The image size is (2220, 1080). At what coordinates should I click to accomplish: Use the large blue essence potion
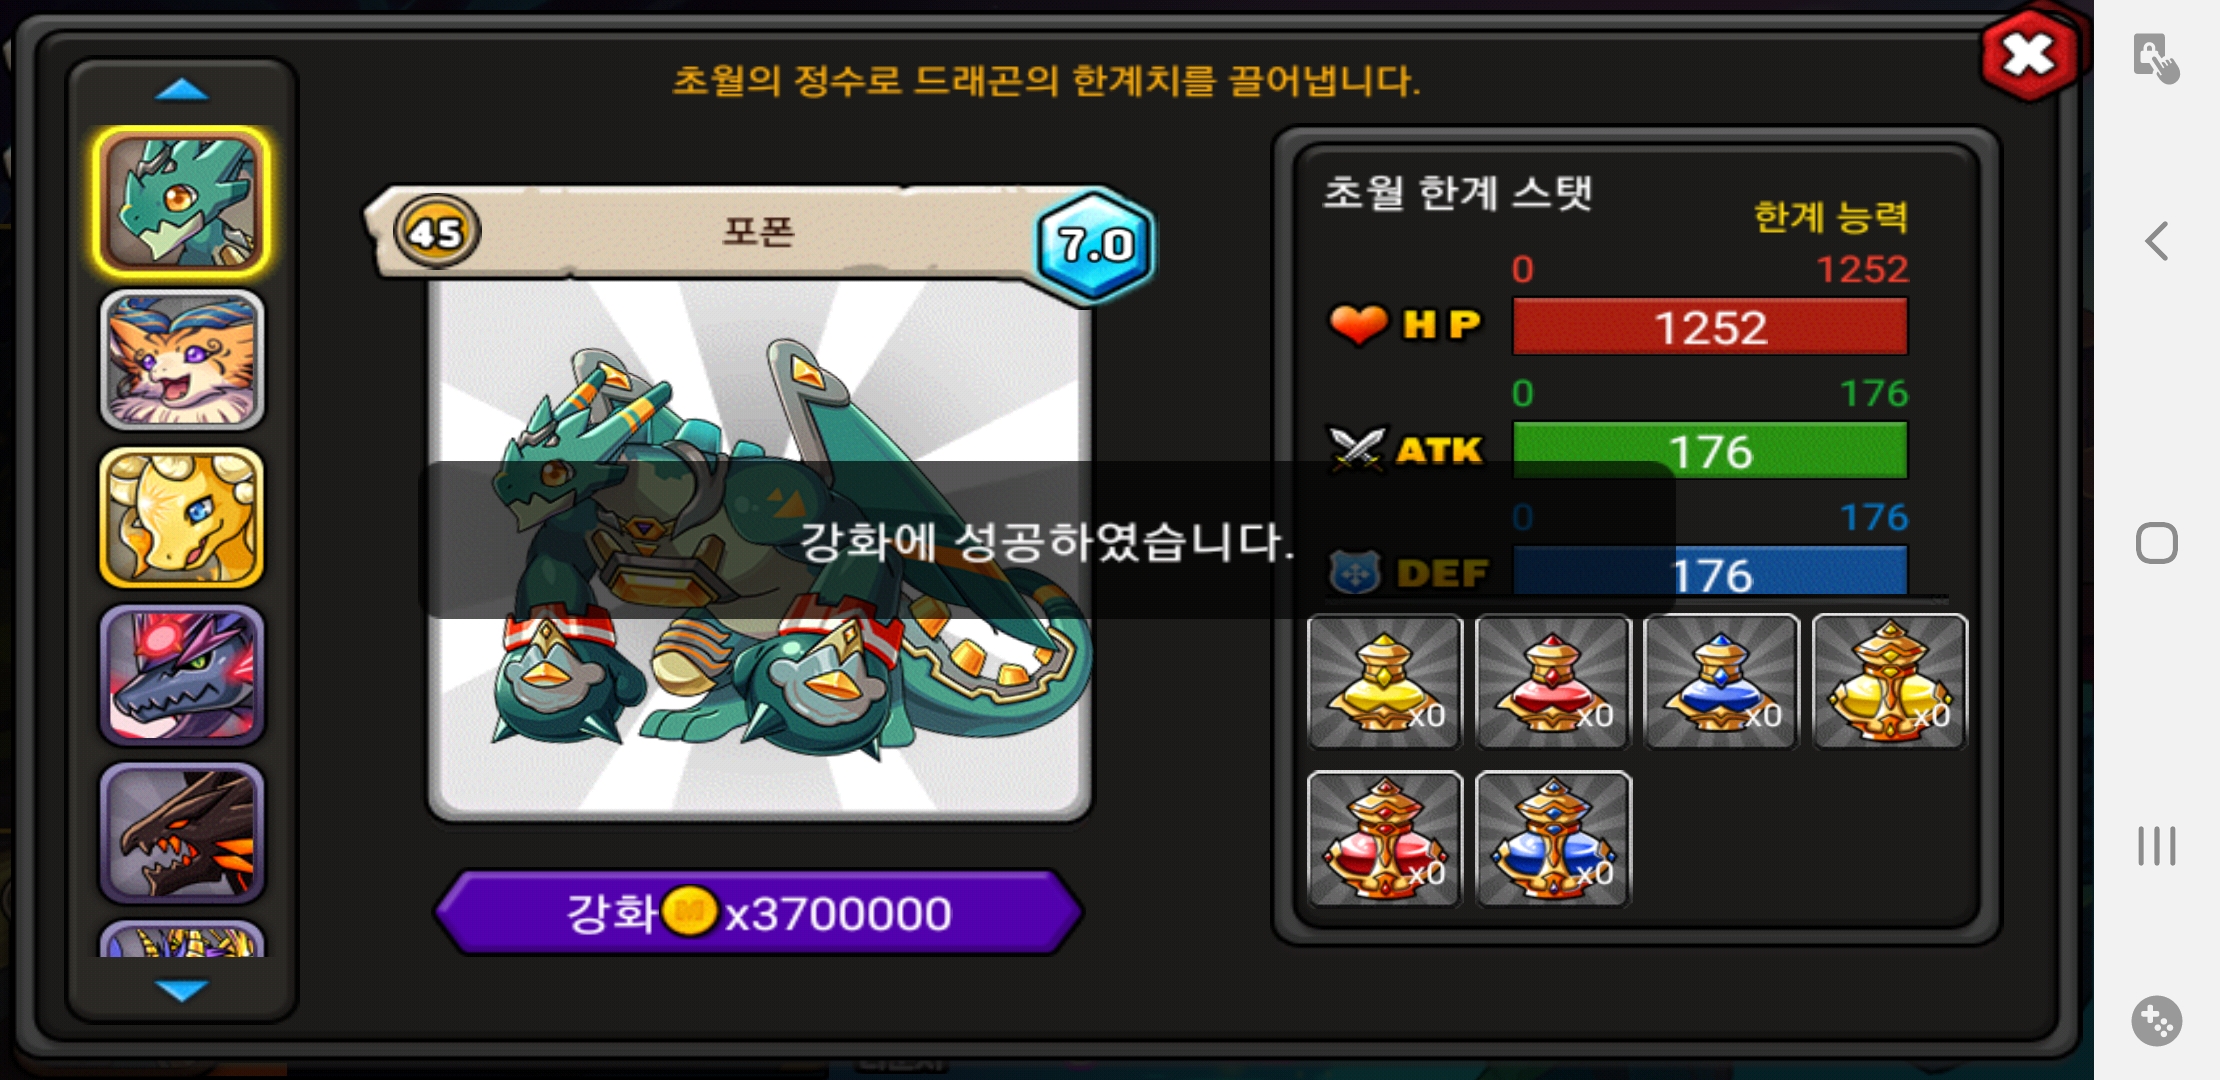(1553, 839)
